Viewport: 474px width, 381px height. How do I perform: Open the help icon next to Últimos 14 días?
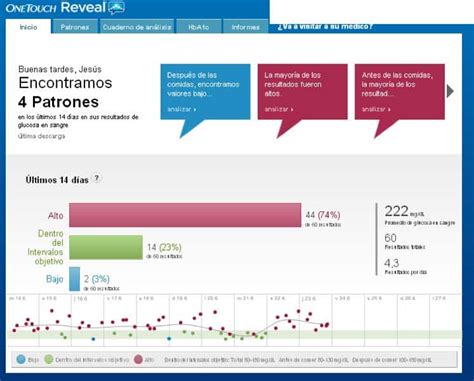pyautogui.click(x=97, y=178)
